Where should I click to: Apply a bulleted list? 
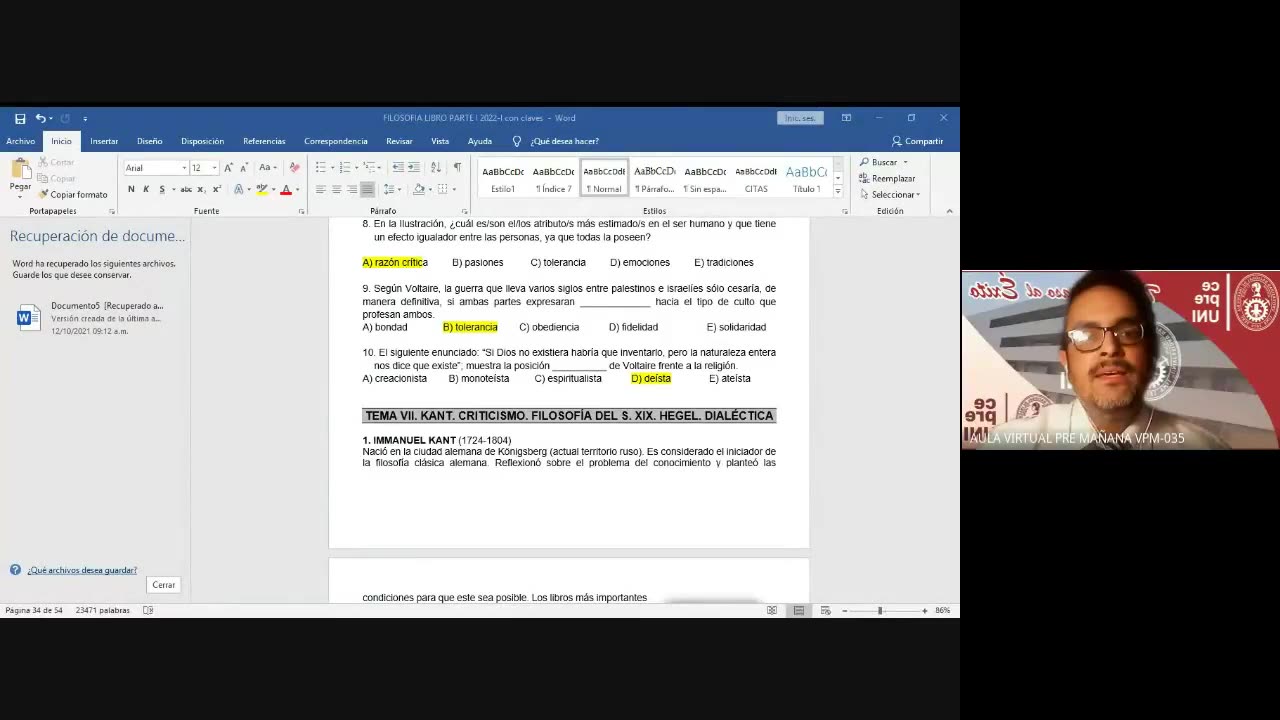321,168
